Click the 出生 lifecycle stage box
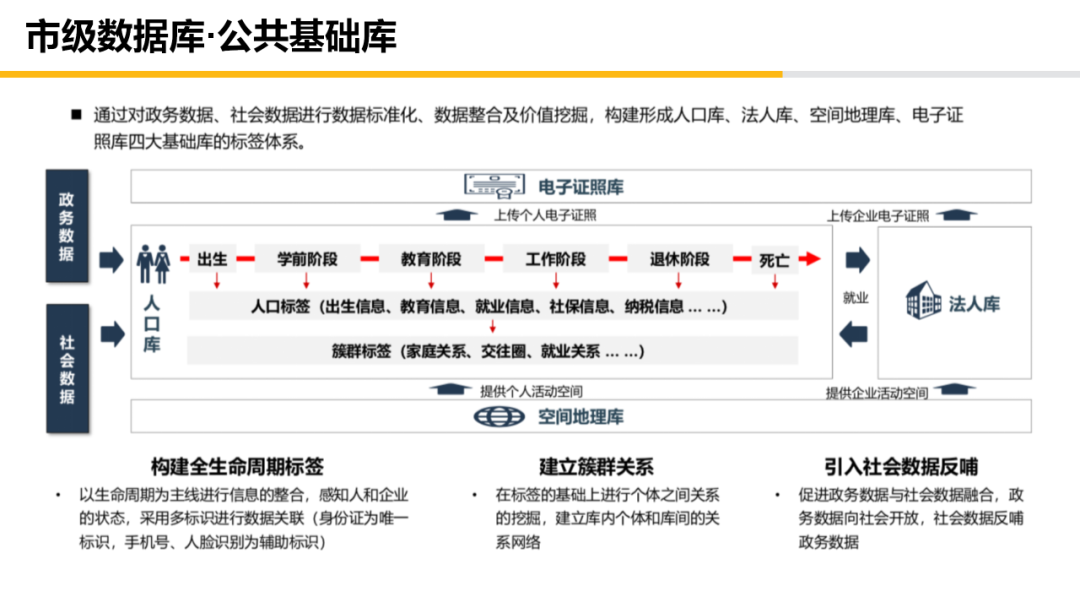The height and width of the screenshot is (608, 1080). [x=212, y=259]
